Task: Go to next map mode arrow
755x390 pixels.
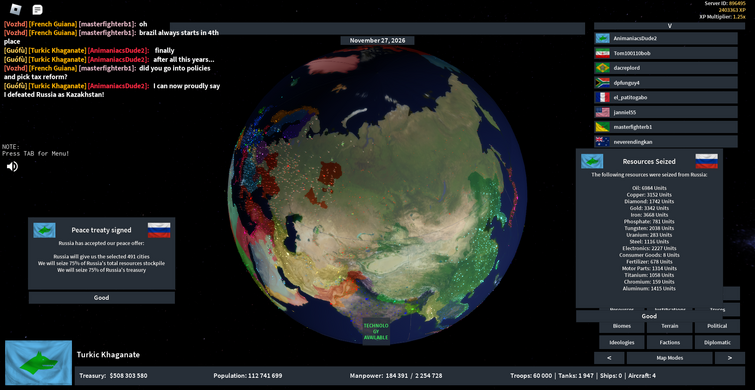Action: click(729, 358)
